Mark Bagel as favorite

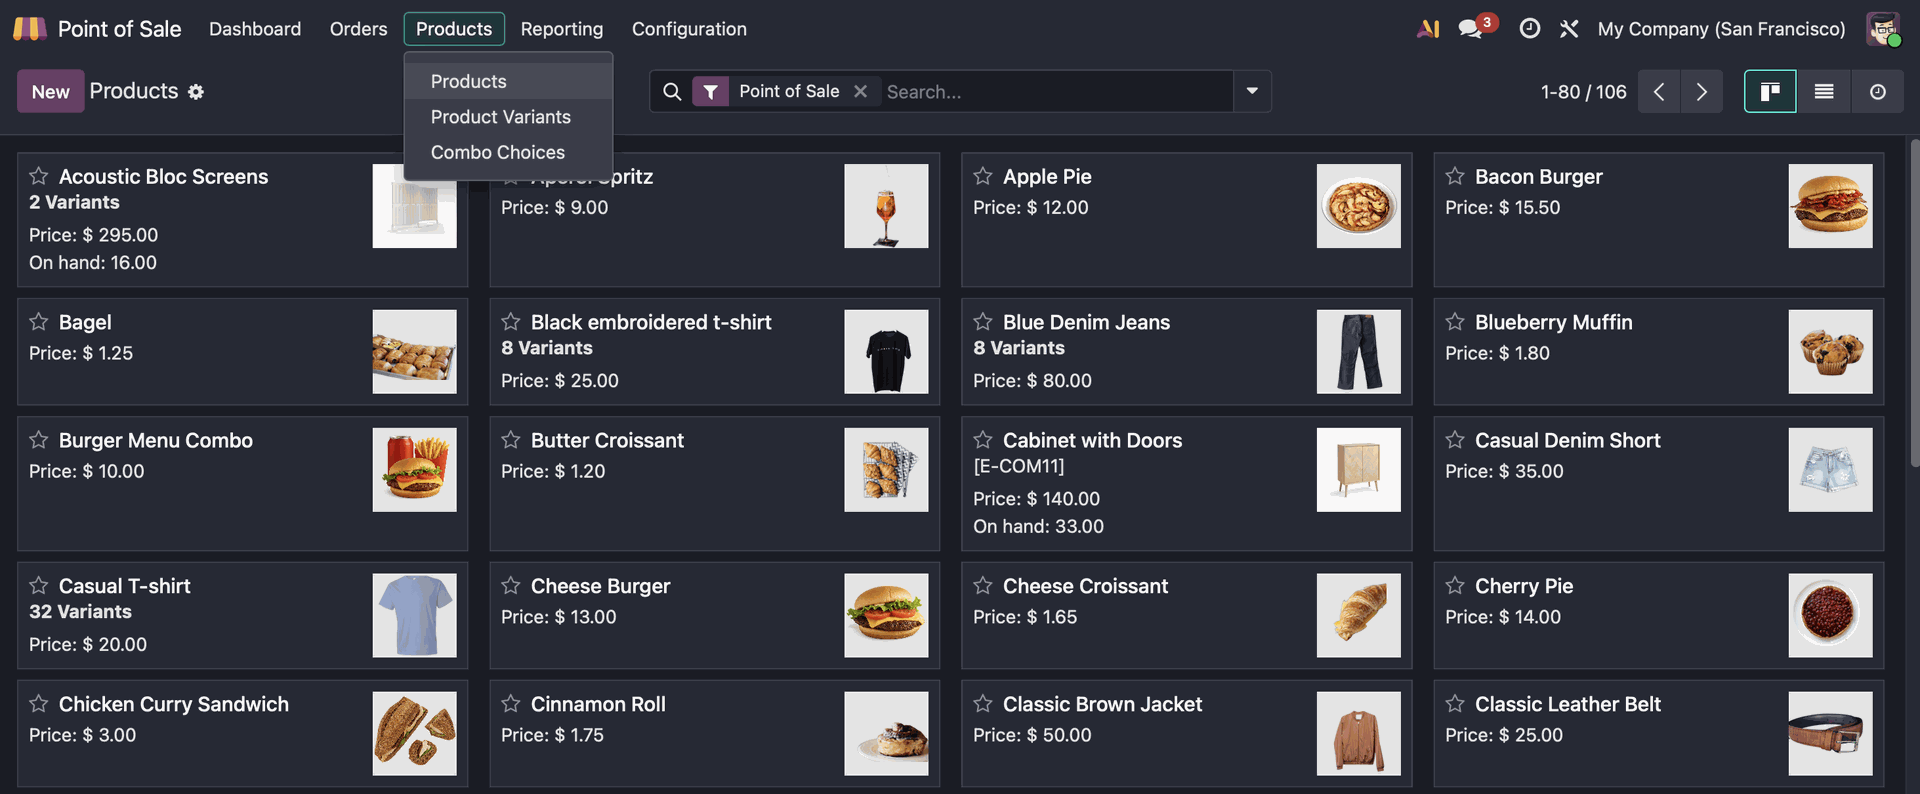pos(39,322)
